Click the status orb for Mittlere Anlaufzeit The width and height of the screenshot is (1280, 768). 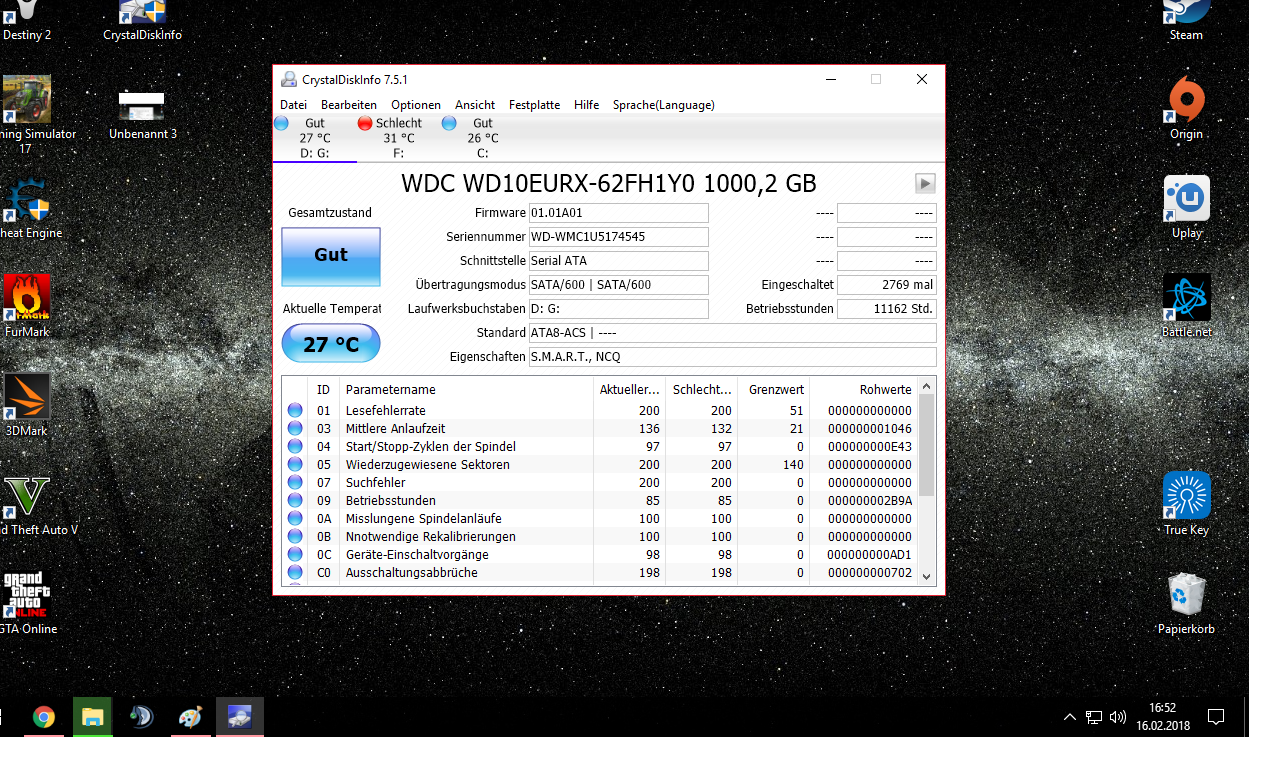click(295, 429)
